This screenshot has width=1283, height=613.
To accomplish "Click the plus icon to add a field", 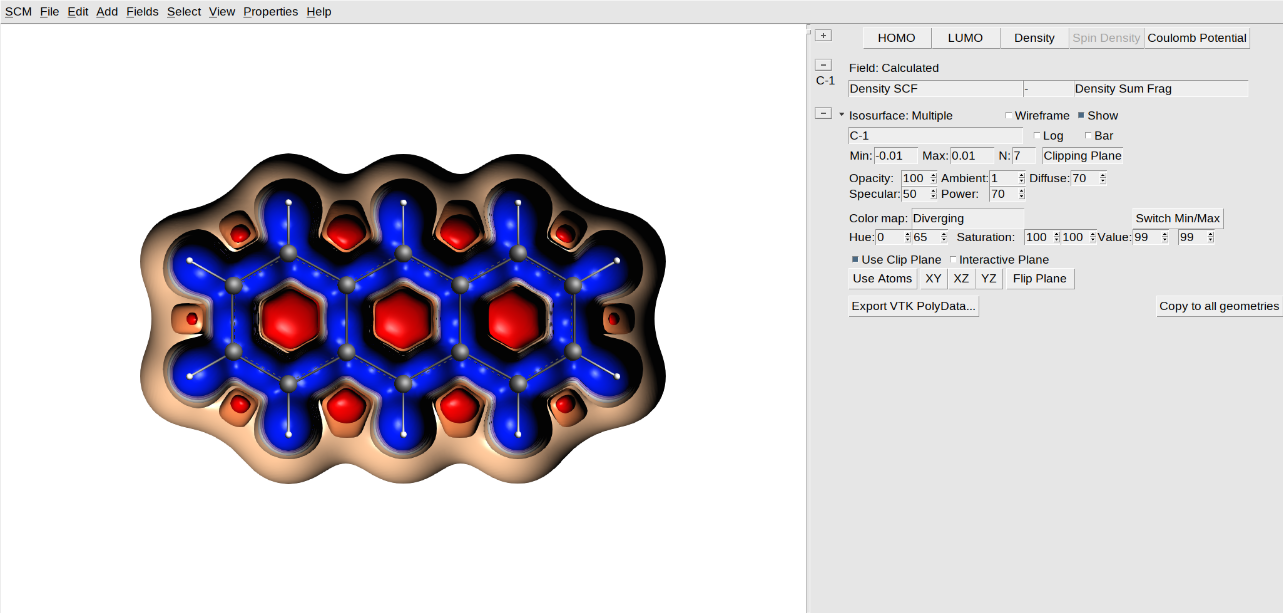I will [822, 34].
